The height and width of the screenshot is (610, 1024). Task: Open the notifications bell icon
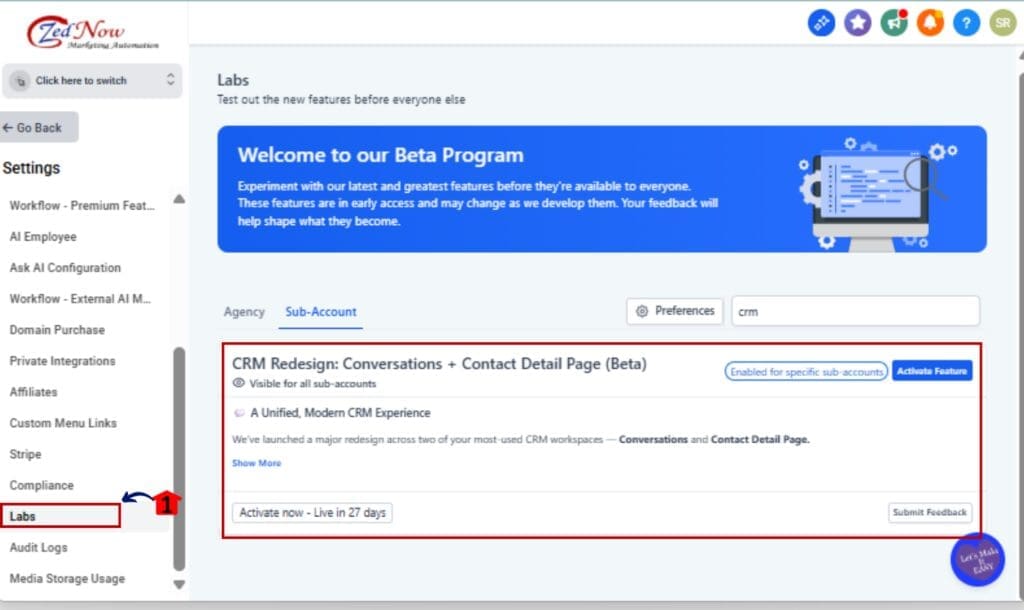930,22
